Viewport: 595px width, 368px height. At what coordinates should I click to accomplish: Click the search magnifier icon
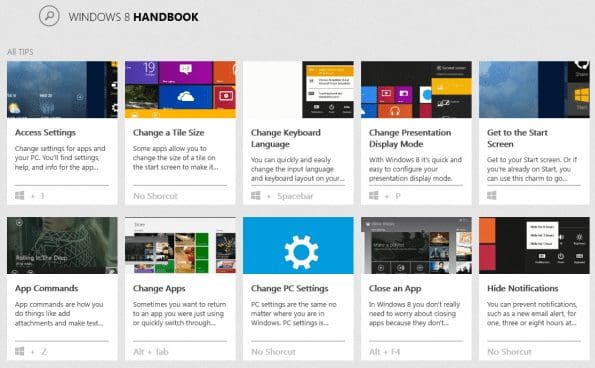click(x=49, y=16)
